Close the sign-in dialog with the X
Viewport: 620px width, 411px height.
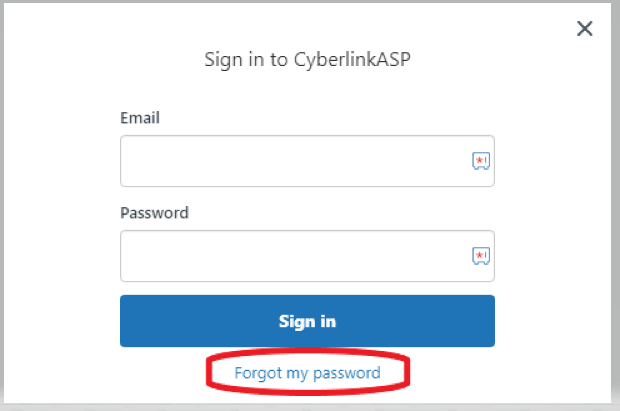tap(584, 28)
